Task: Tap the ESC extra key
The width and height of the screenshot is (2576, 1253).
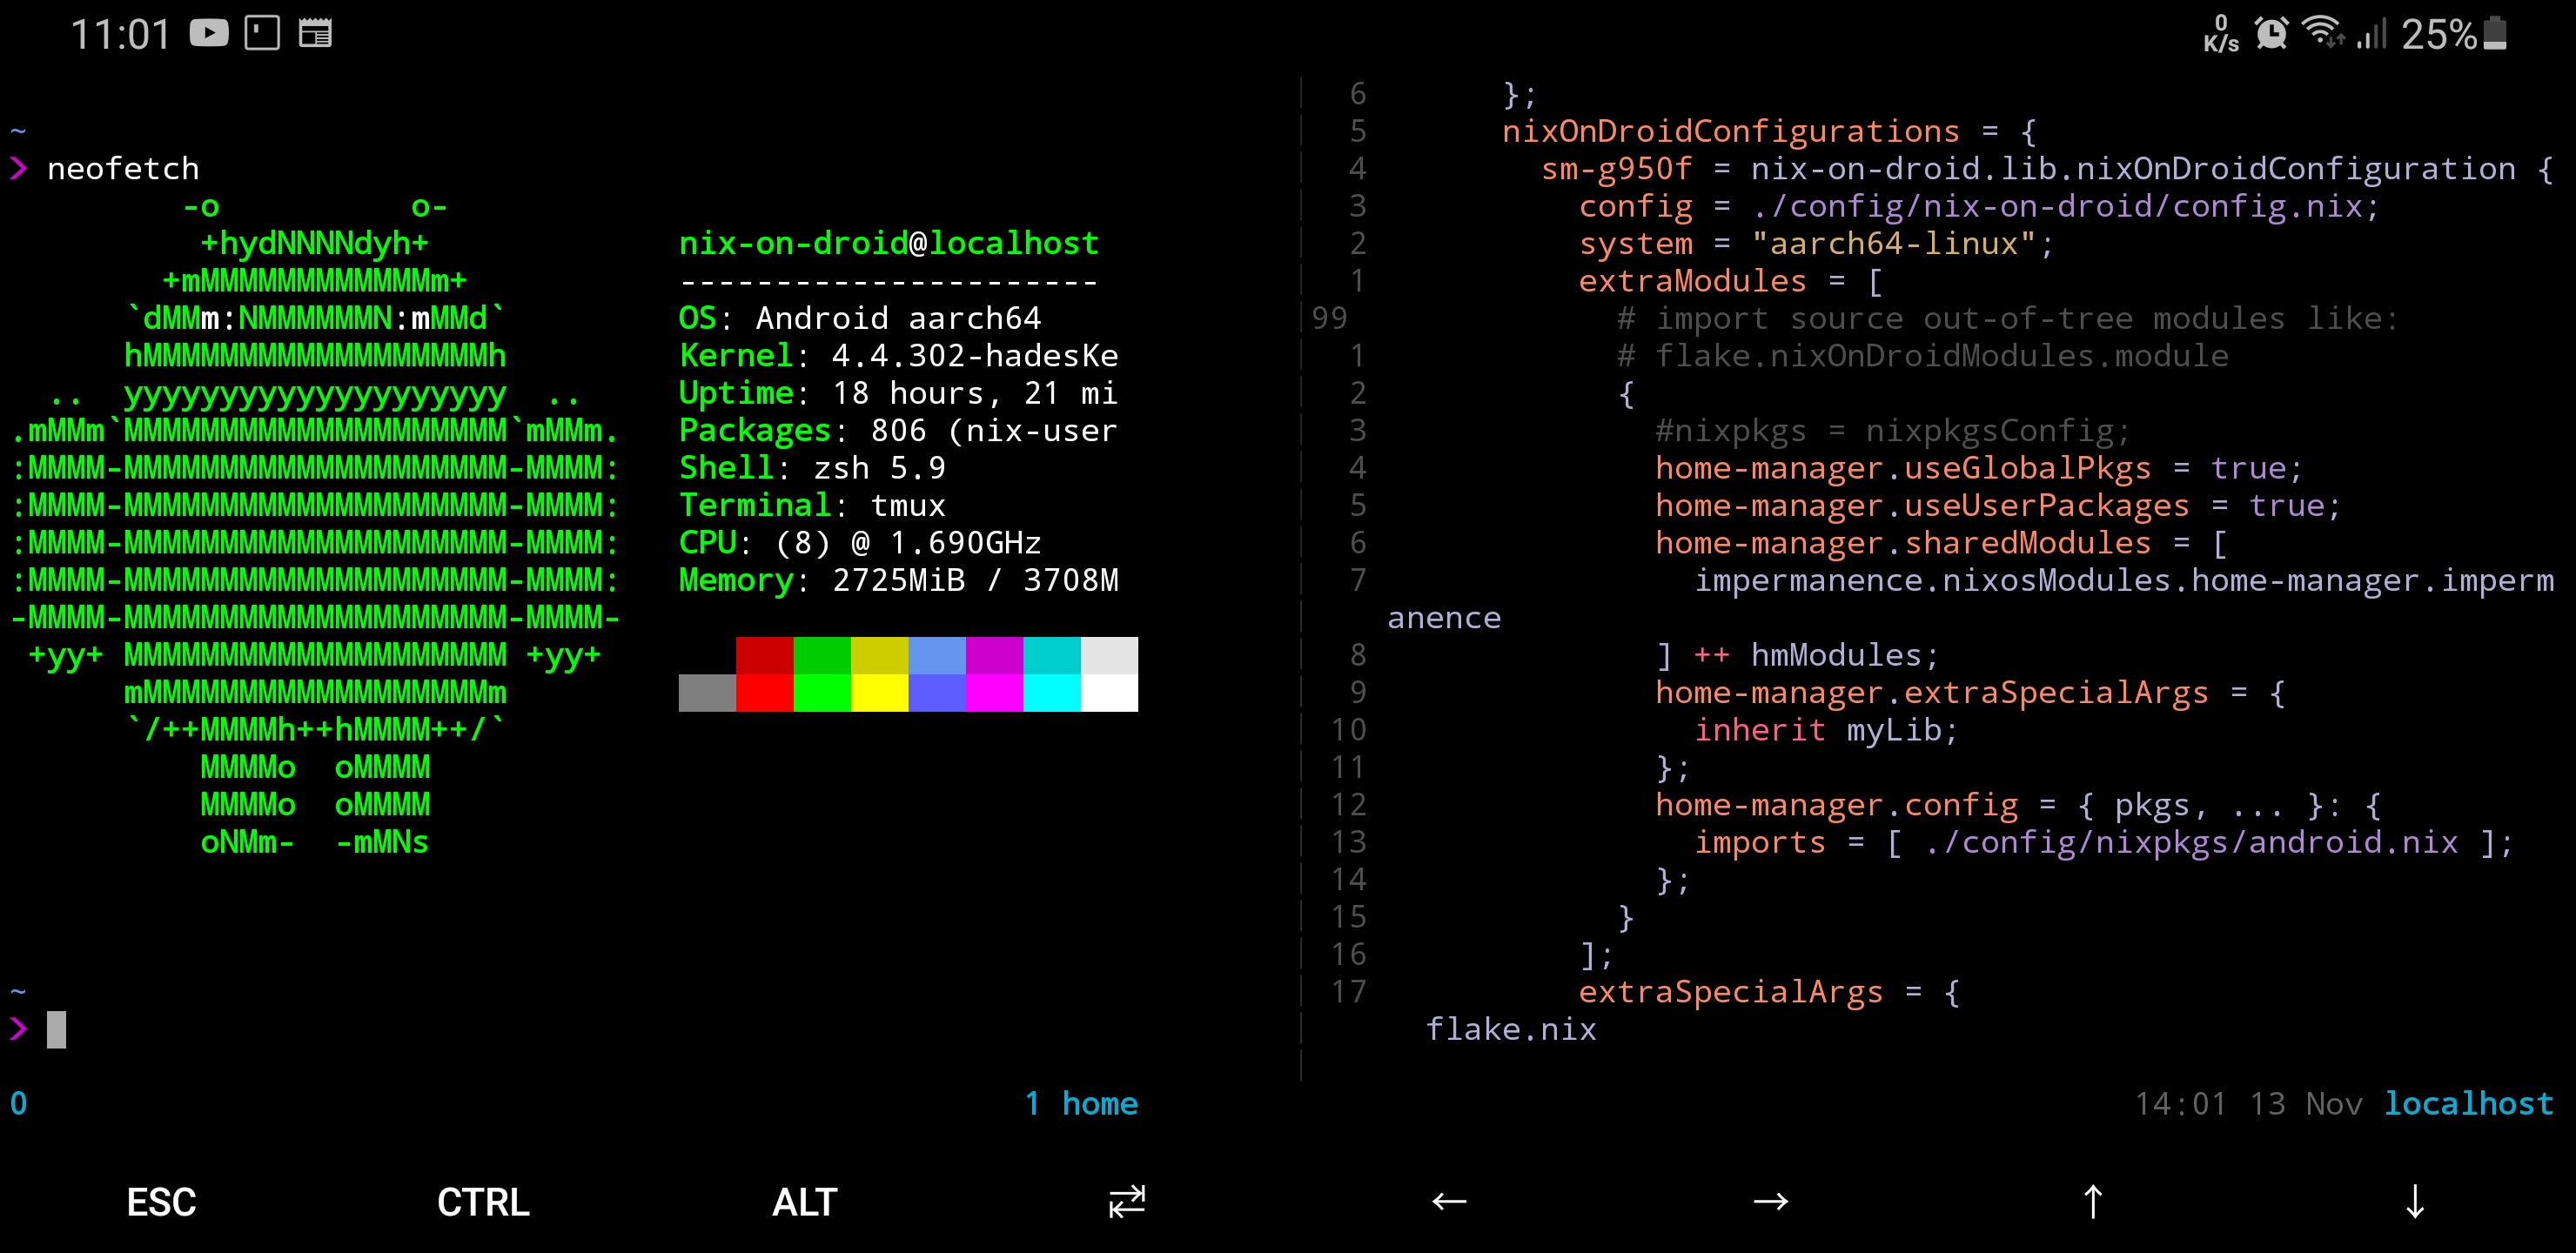Action: [x=161, y=1202]
